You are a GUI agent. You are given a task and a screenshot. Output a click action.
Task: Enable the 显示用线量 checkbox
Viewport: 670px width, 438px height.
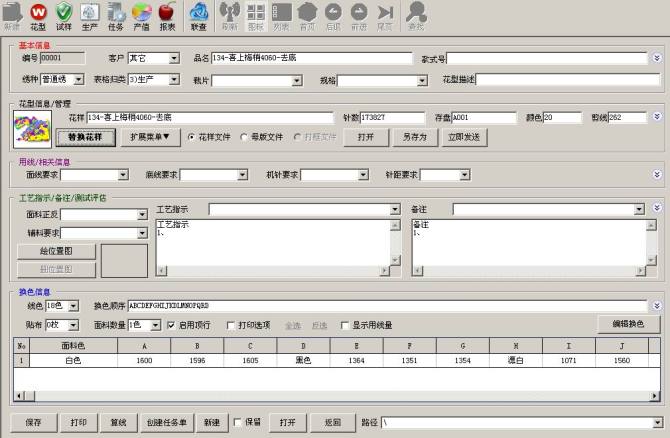tap(344, 325)
